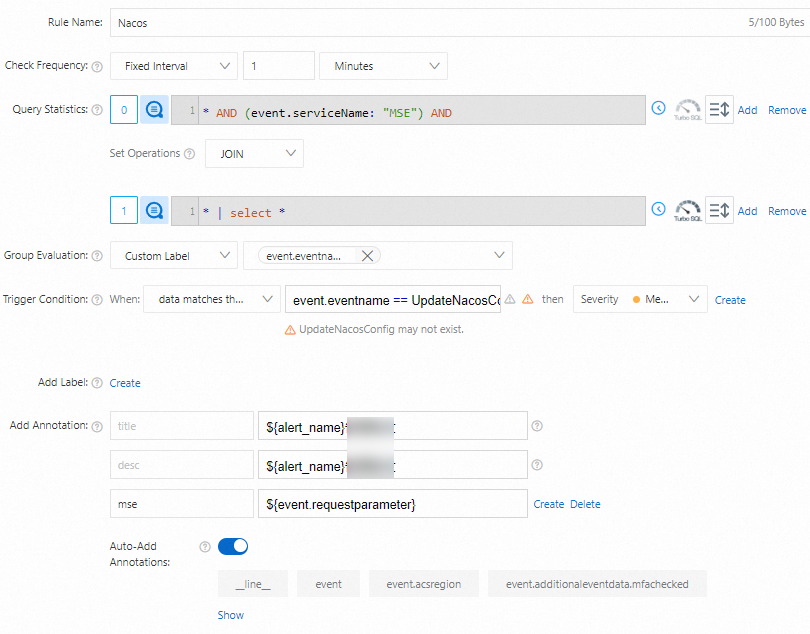The width and height of the screenshot is (810, 634).
Task: Click orange warning icon in trigger condition
Action: click(527, 299)
